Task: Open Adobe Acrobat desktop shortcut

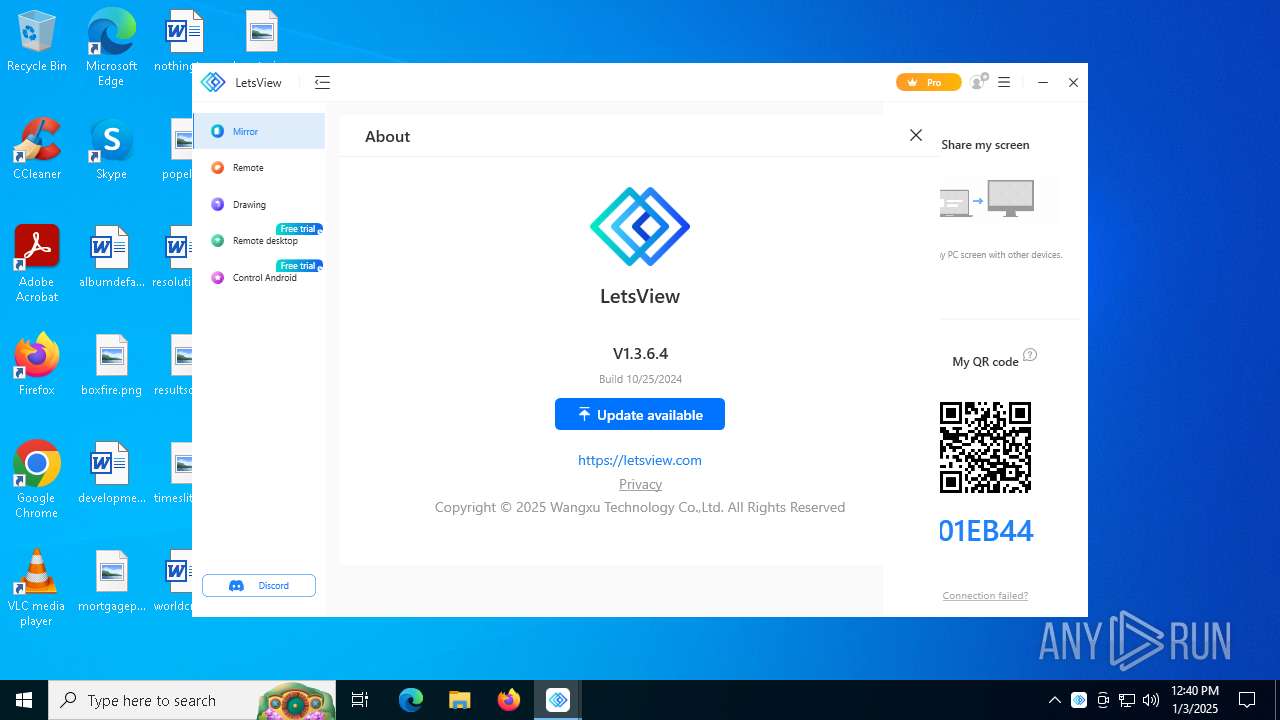Action: coord(37,264)
